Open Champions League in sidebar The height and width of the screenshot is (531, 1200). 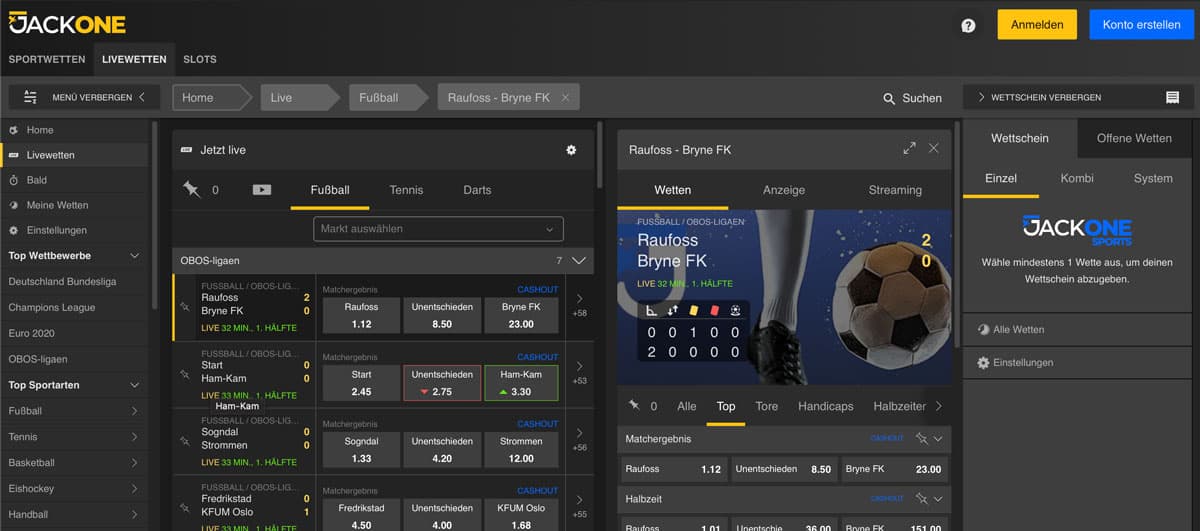[x=74, y=307]
